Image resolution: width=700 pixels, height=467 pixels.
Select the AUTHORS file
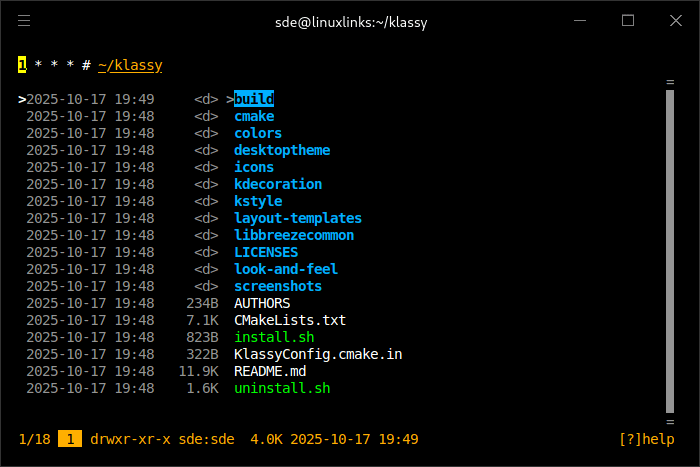[262, 303]
